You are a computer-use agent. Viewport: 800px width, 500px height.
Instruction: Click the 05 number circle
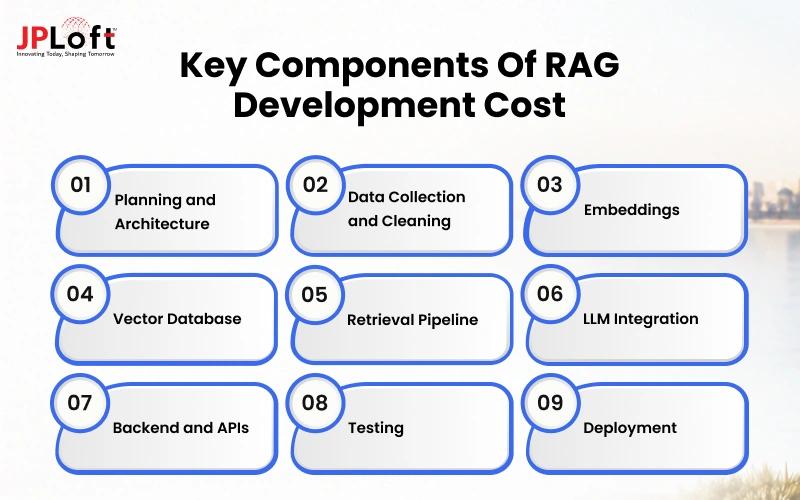(x=314, y=294)
